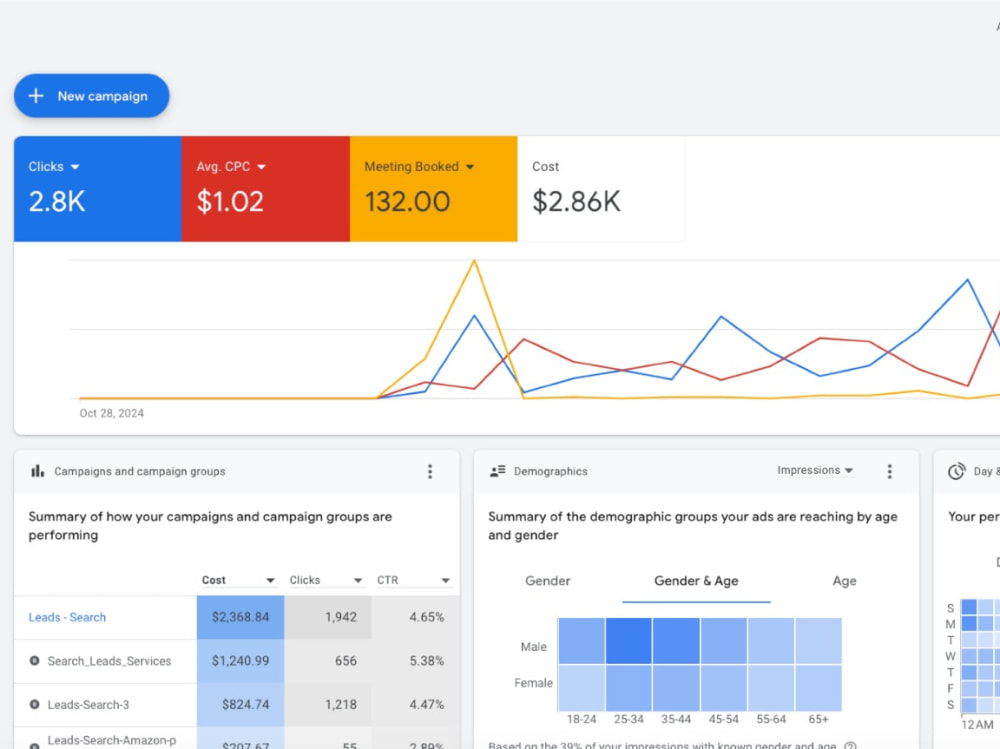The height and width of the screenshot is (749, 1000).
Task: Click the Leads-Search-3 campaign row
Action: pyautogui.click(x=237, y=704)
